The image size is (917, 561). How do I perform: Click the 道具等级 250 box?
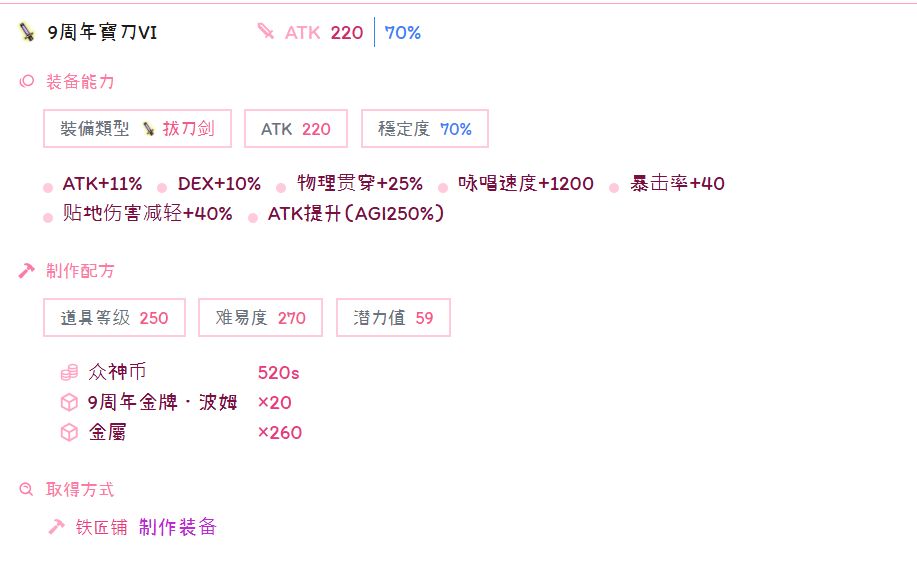pos(114,318)
